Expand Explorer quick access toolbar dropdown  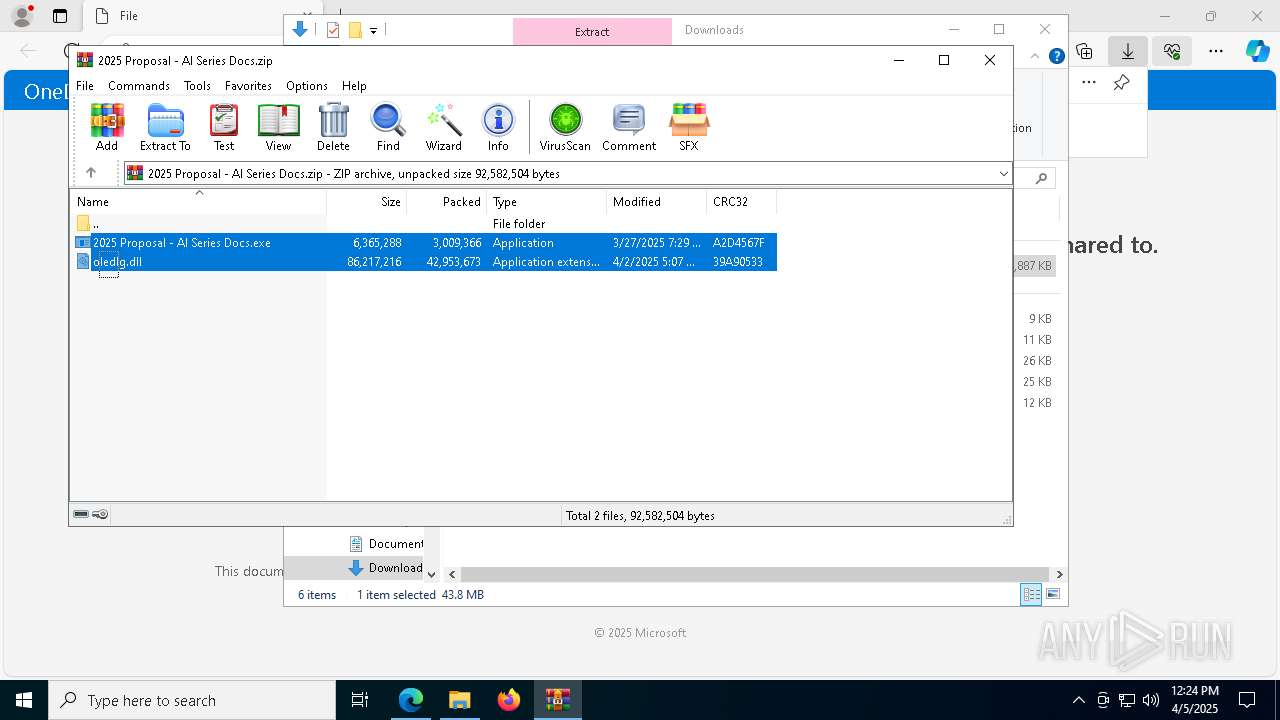[373, 31]
